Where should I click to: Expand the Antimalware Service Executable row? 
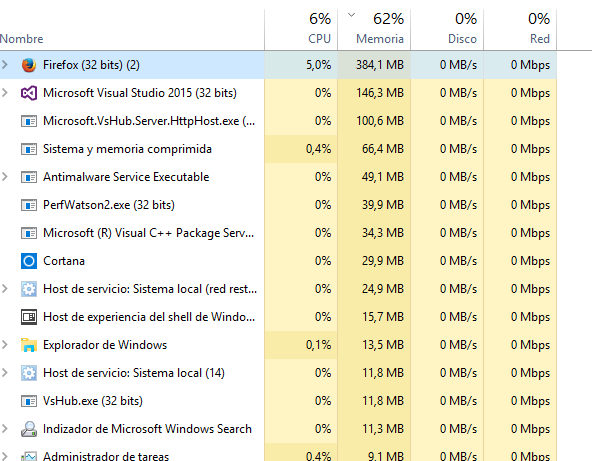click(x=5, y=177)
